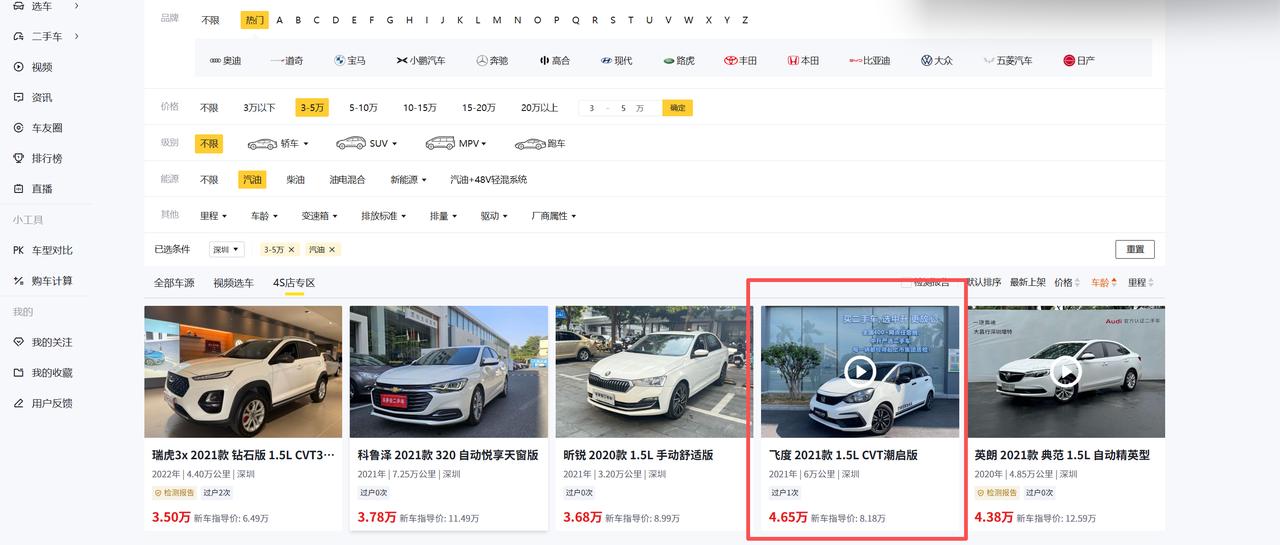
Task: Open the 里程 filter dropdown in 其他 row
Action: (213, 216)
